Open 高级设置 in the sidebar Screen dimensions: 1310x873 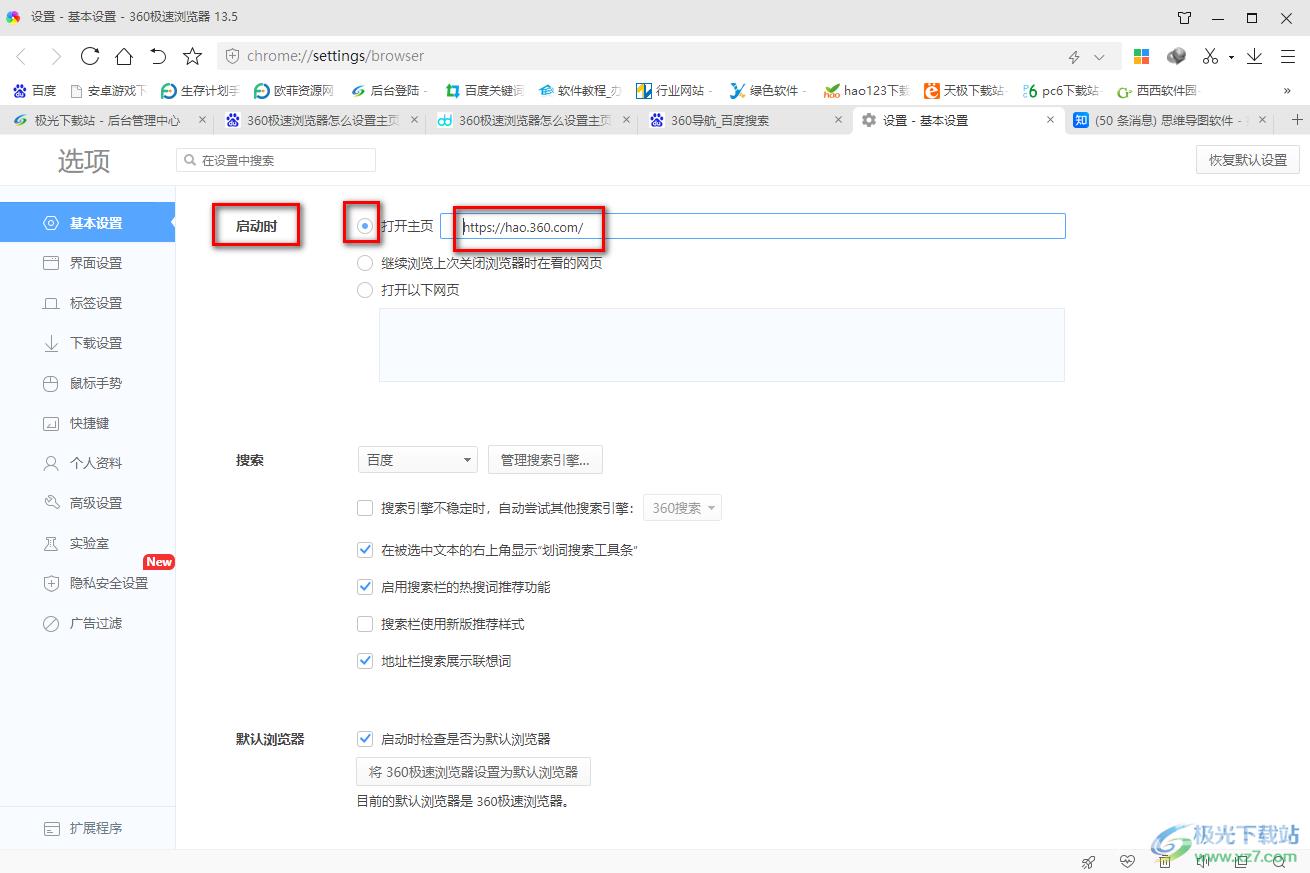87,503
